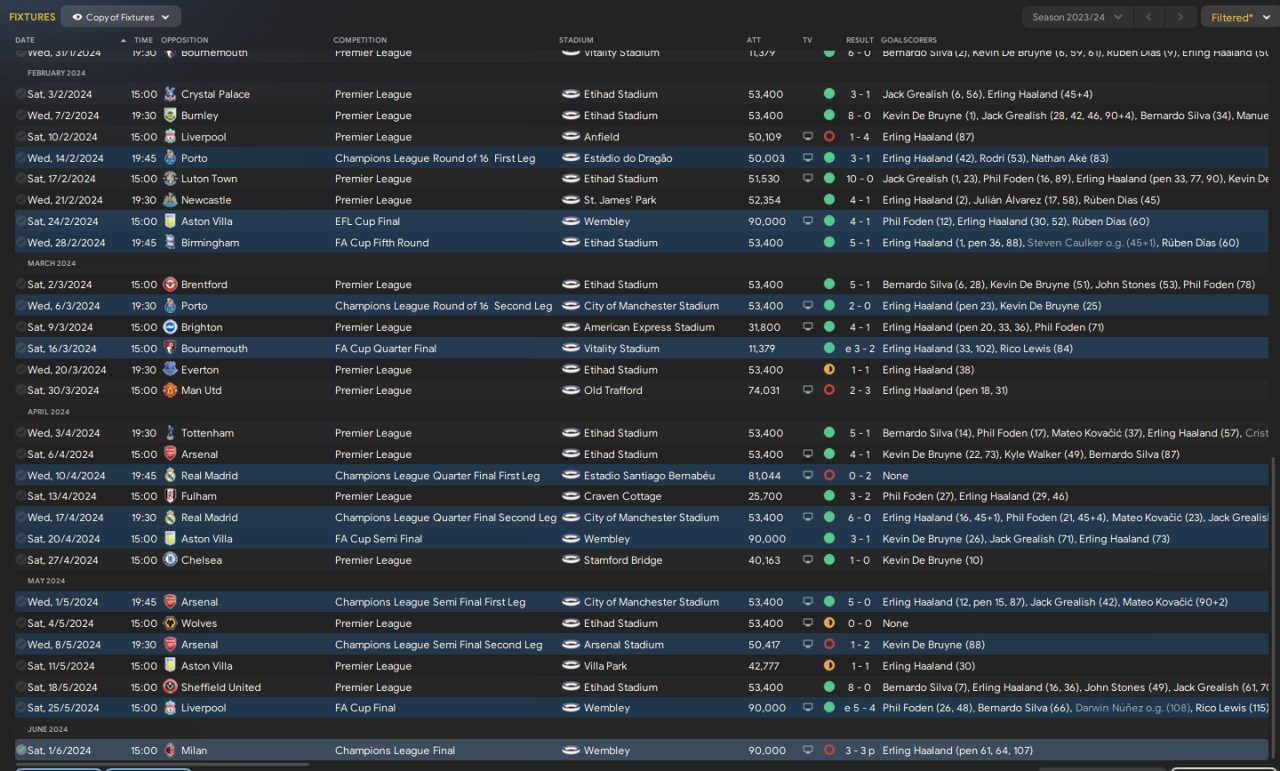The height and width of the screenshot is (771, 1280).
Task: Toggle the tick on the Wed, 20/3/2024 fixture
Action: pyautogui.click(x=21, y=370)
